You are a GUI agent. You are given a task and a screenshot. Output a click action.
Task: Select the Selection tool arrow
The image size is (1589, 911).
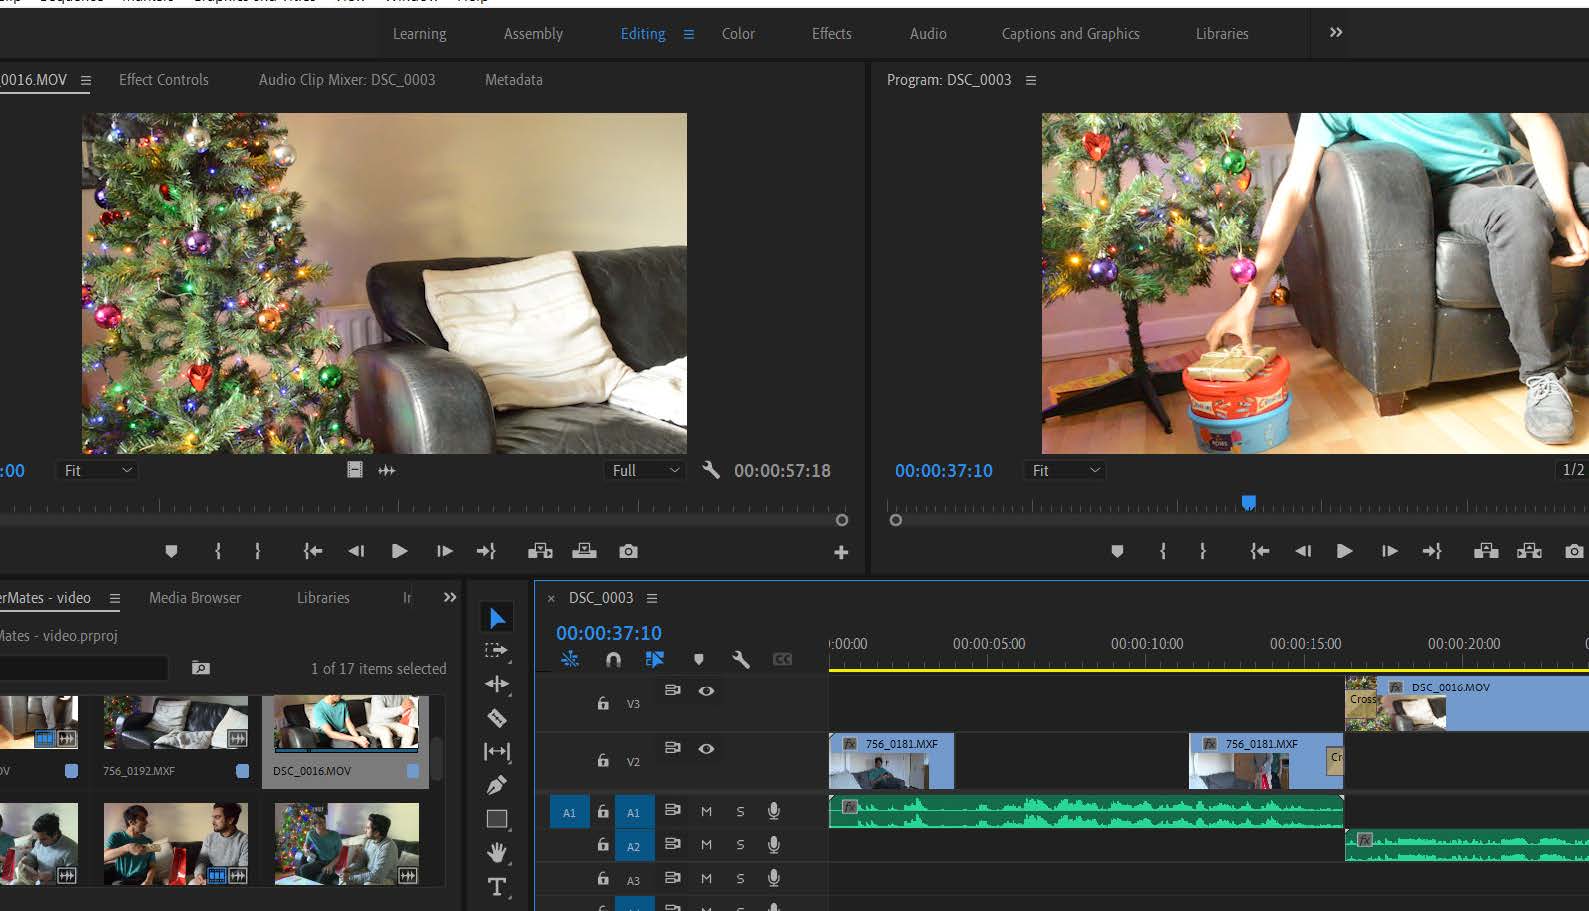(x=497, y=618)
